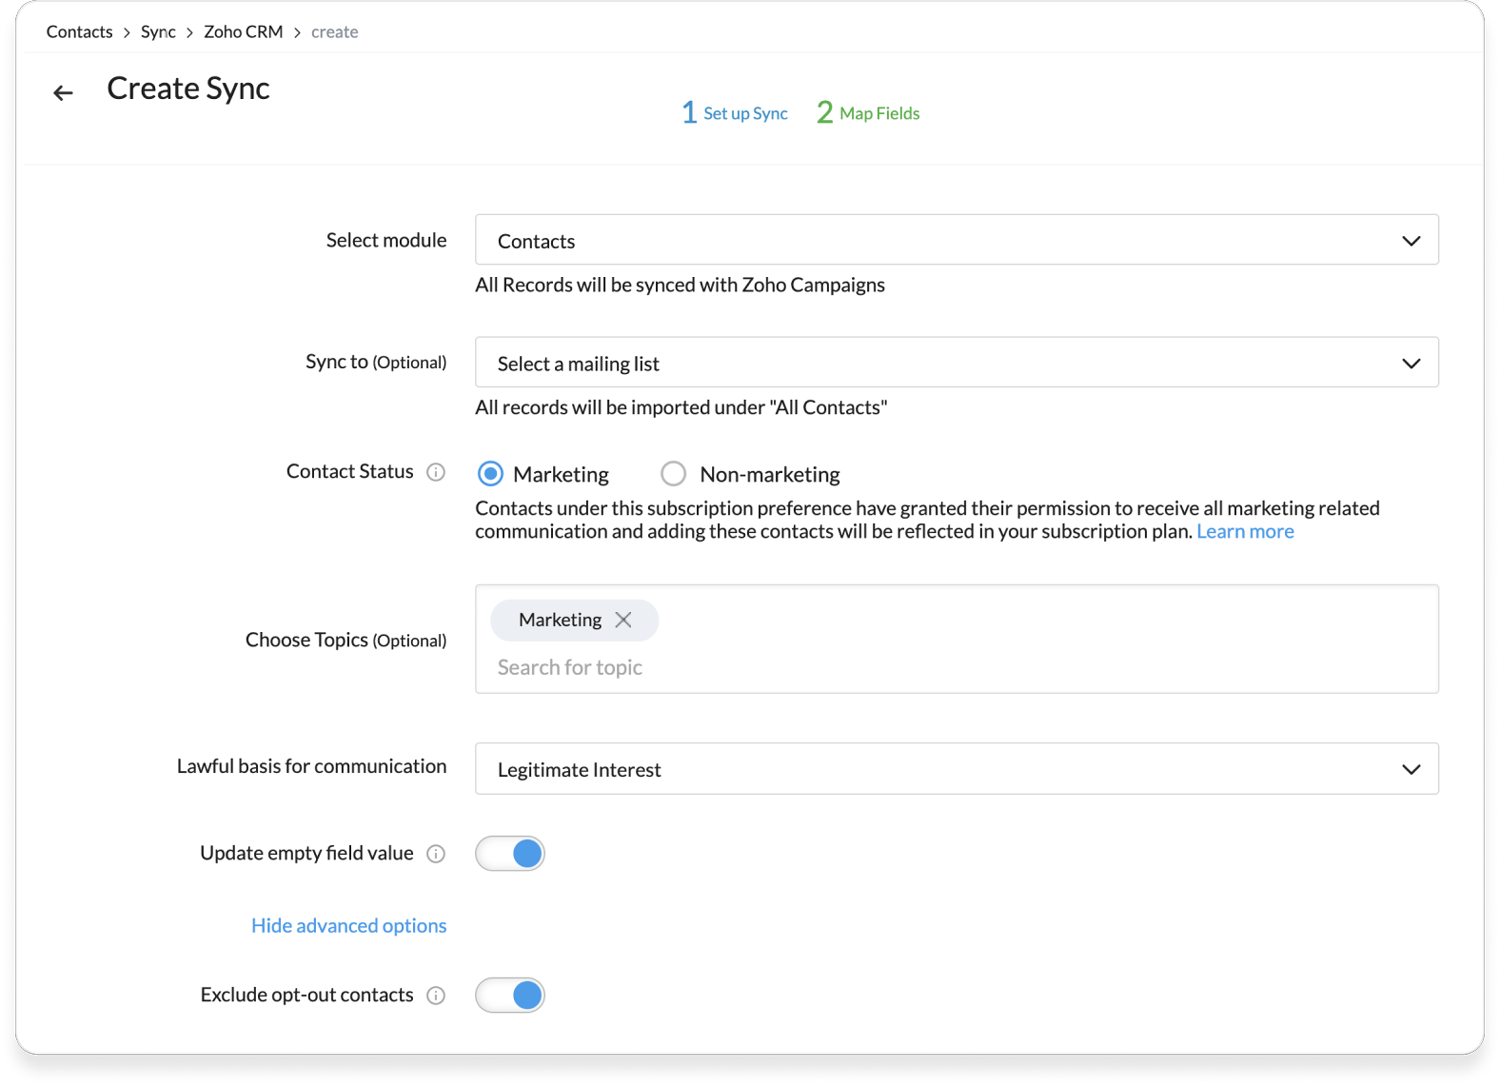Viewport: 1500px width, 1086px height.
Task: Turn off Exclude opt-out contacts
Action: 510,995
